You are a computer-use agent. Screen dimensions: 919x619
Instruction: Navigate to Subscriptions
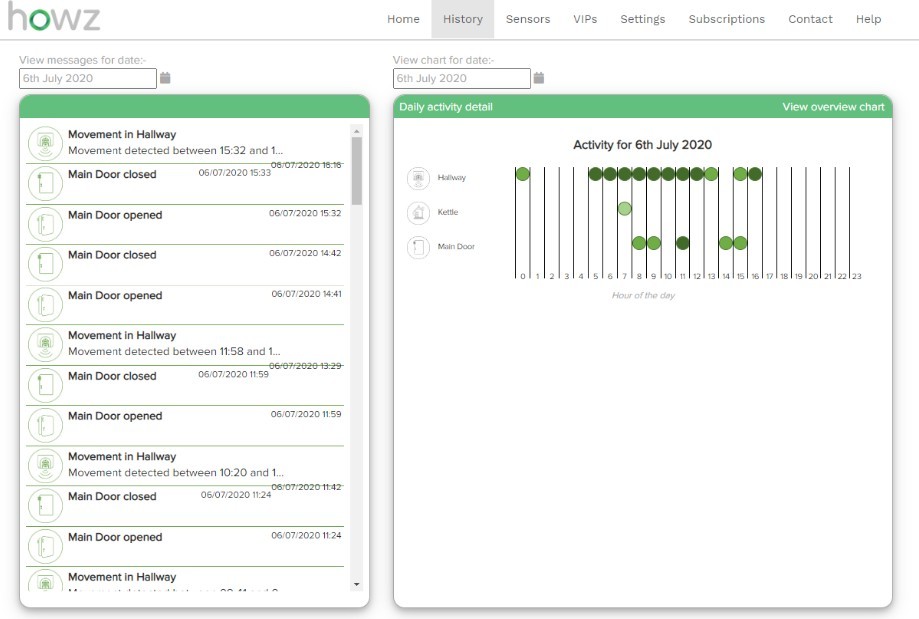click(x=726, y=19)
